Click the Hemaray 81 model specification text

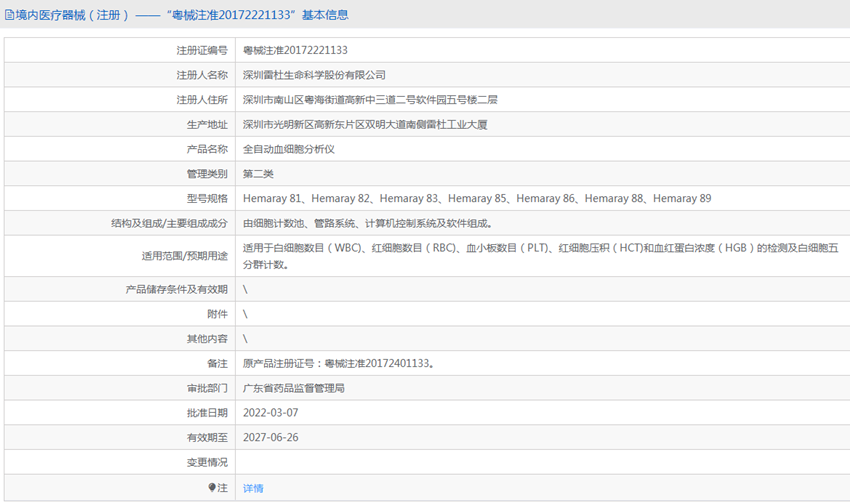pyautogui.click(x=272, y=199)
